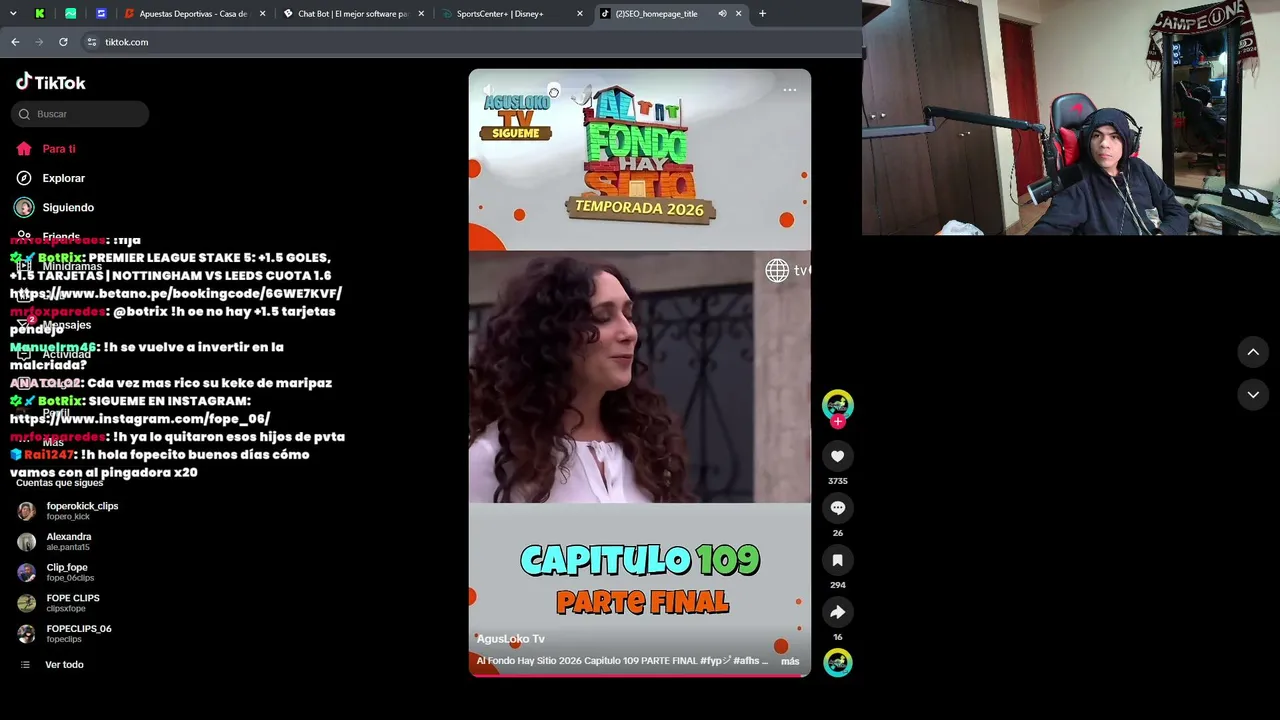Select the SEO_homepage_title TikTok tab

(670, 14)
